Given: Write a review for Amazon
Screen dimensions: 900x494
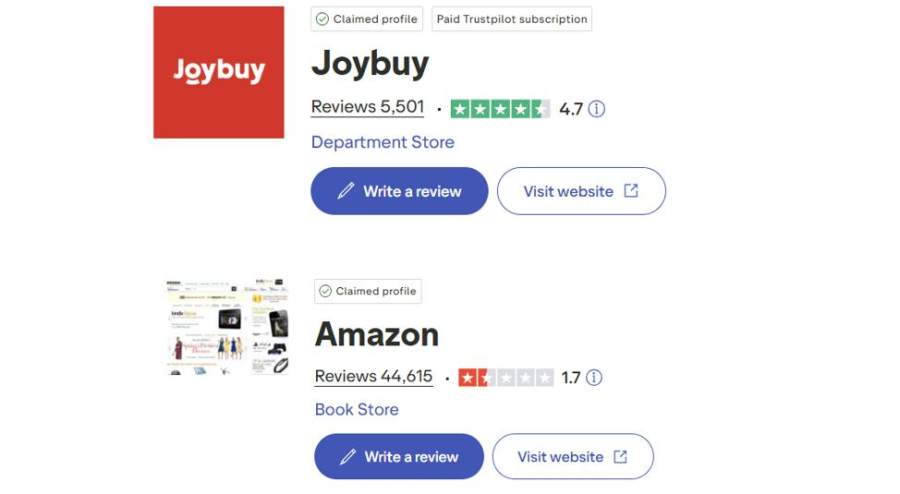Looking at the screenshot, I should click(x=399, y=457).
